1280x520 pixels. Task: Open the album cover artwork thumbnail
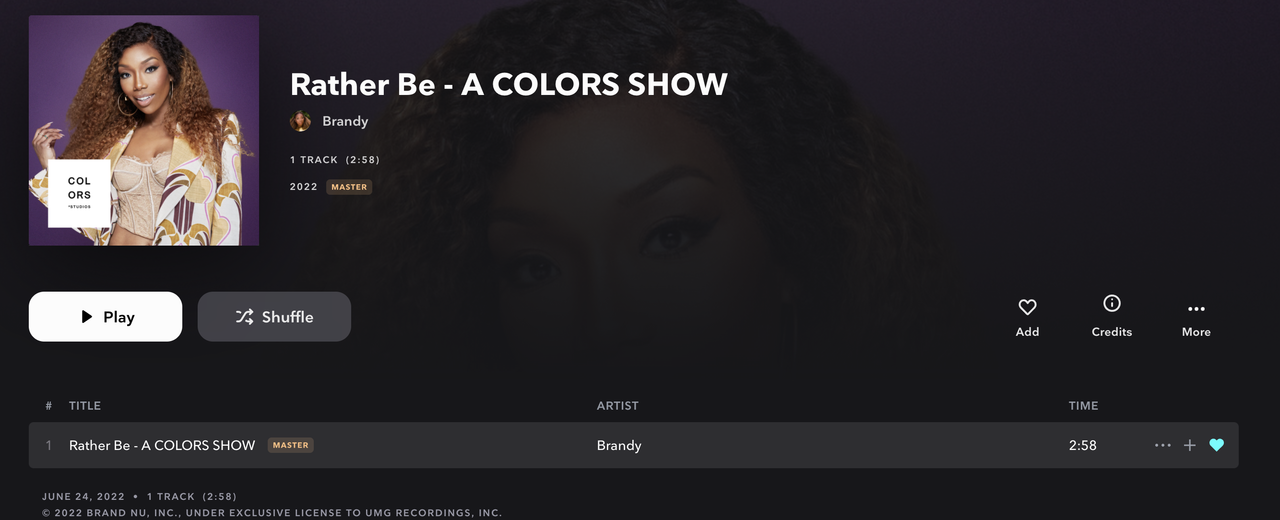[144, 130]
